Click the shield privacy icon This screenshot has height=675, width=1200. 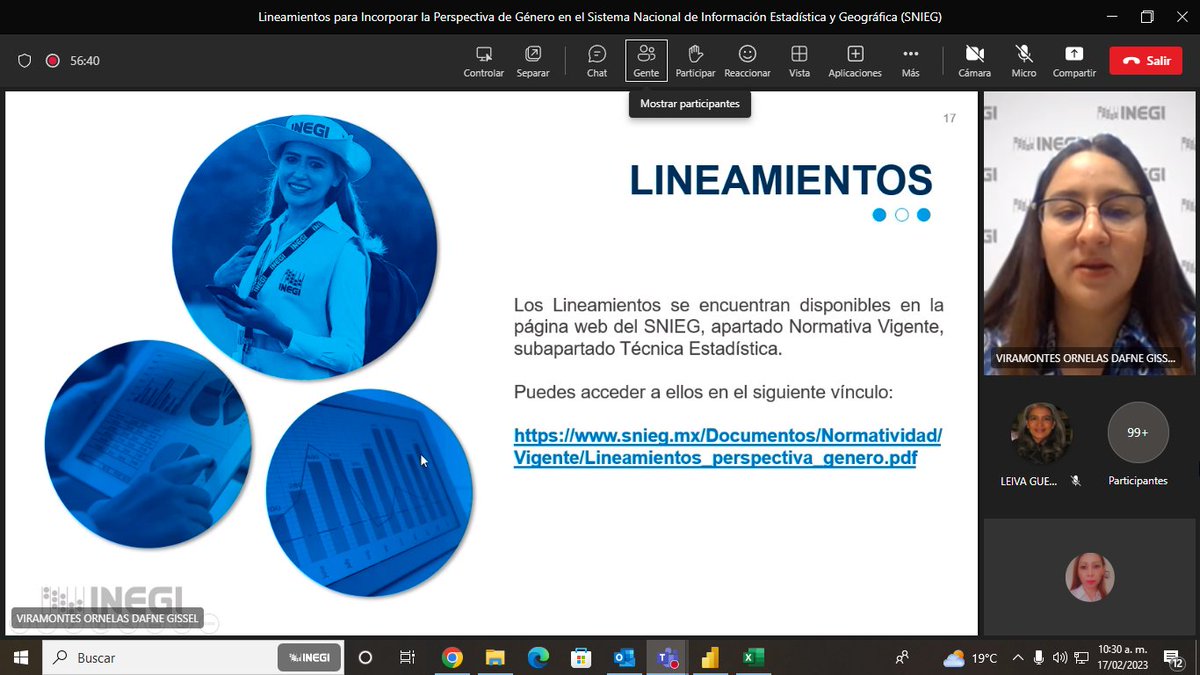tap(25, 61)
